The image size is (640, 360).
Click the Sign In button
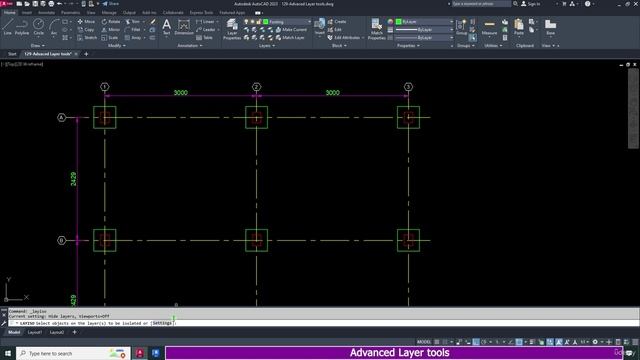point(531,4)
